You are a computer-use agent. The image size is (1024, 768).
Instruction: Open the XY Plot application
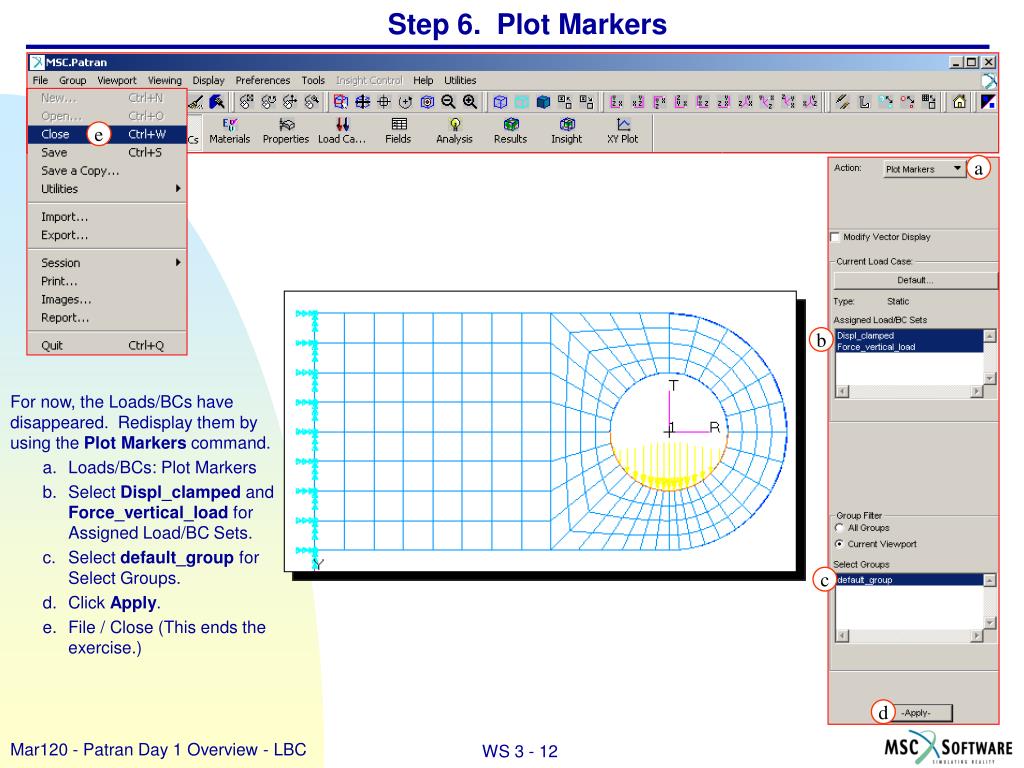622,131
